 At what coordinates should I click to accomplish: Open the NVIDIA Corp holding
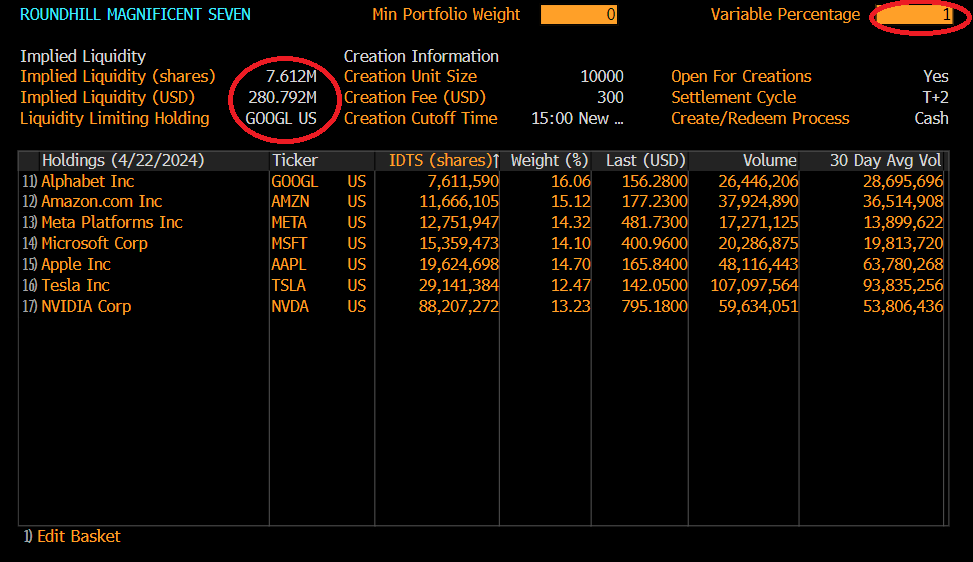tap(86, 306)
